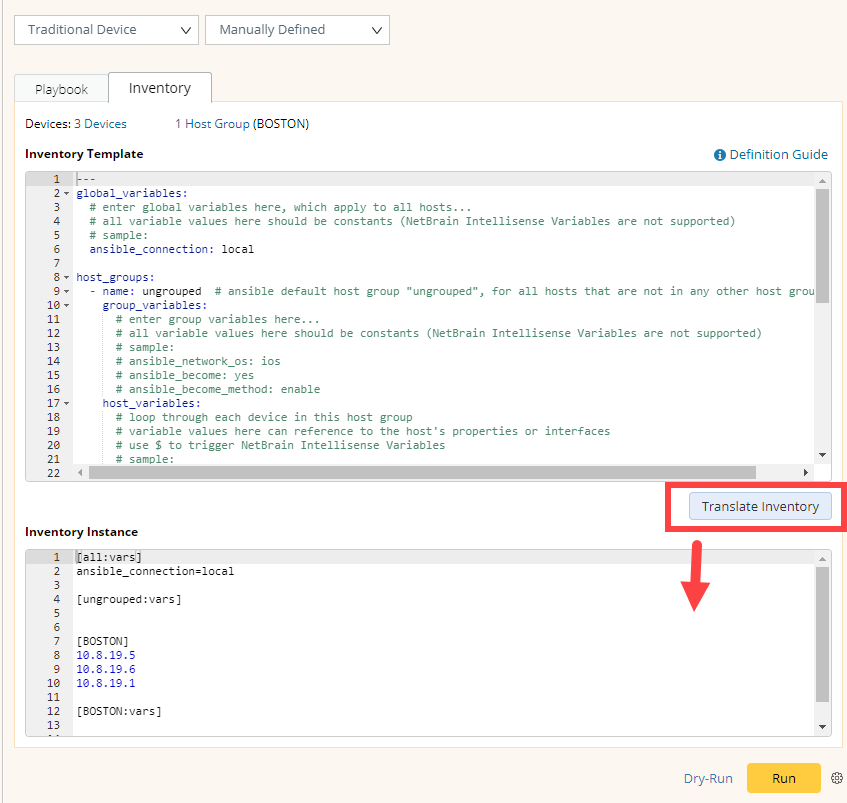847x803 pixels.
Task: Click the Inventory Template horizontal scrollbar
Action: click(x=420, y=472)
